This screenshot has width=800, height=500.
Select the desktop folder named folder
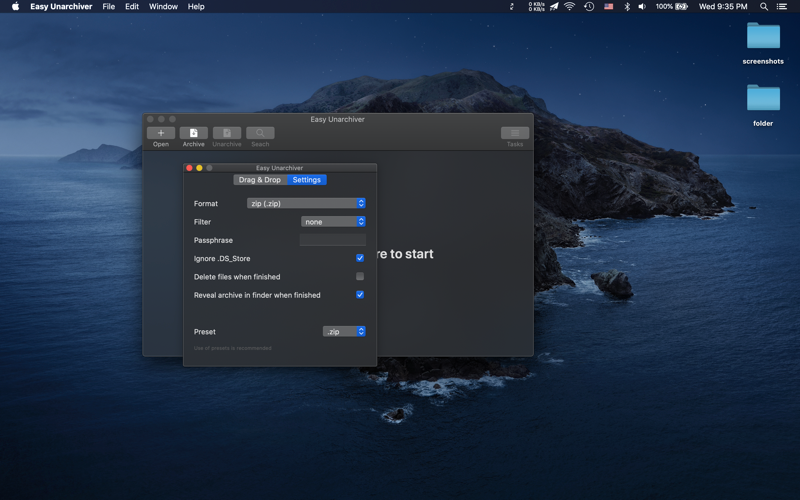click(763, 98)
